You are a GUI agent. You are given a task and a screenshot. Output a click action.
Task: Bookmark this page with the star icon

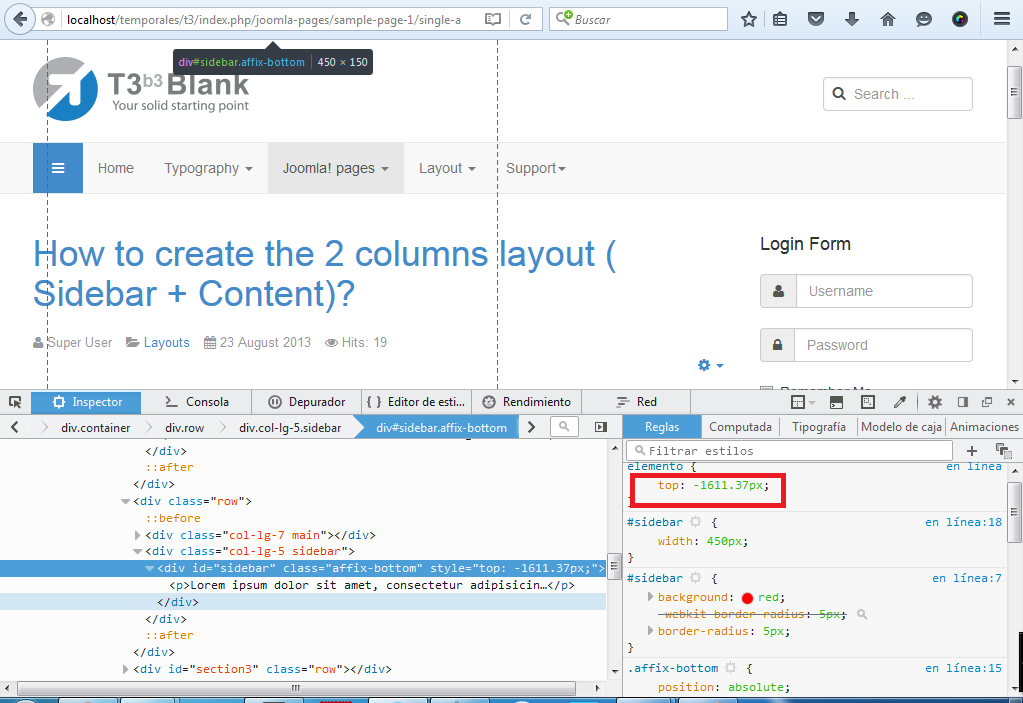click(749, 19)
